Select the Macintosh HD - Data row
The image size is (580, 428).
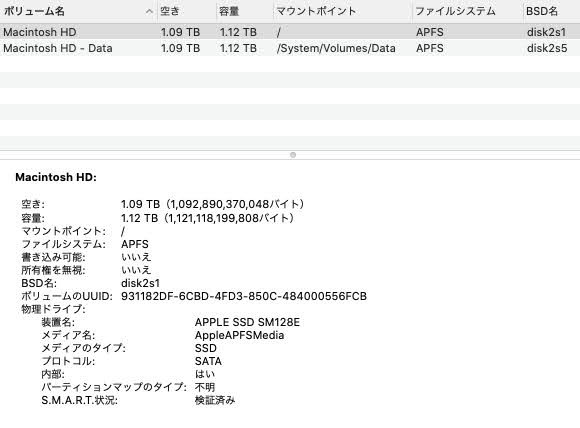(290, 48)
